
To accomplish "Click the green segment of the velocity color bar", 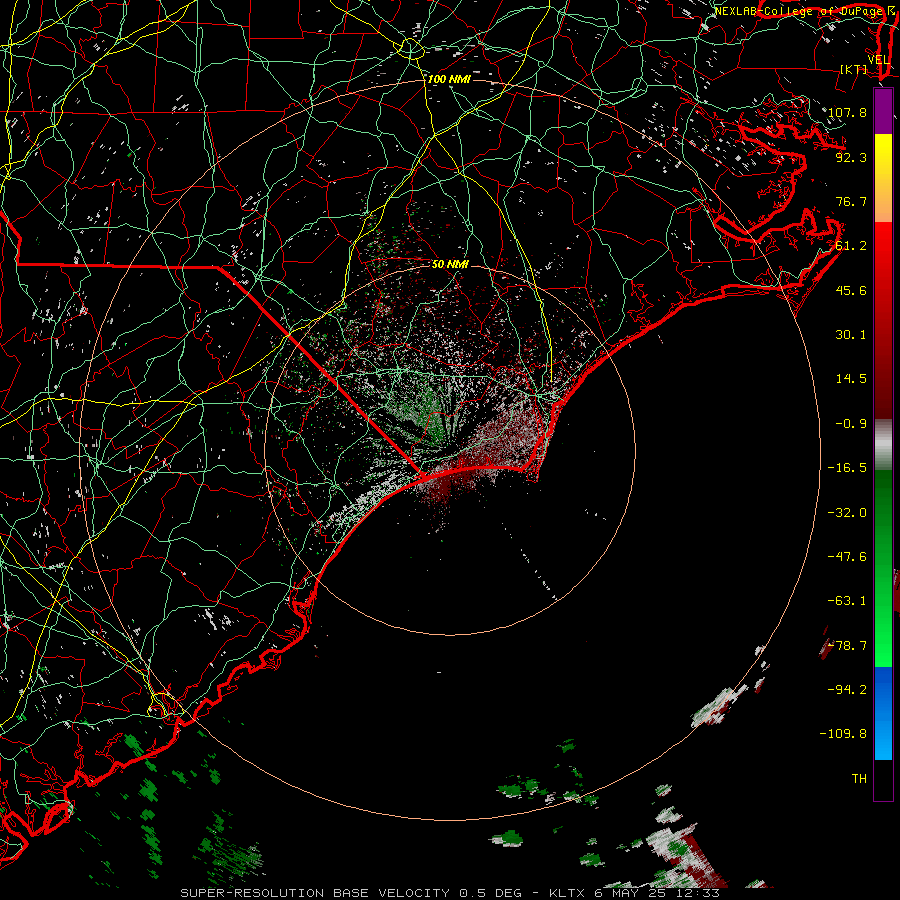I will coord(883,568).
